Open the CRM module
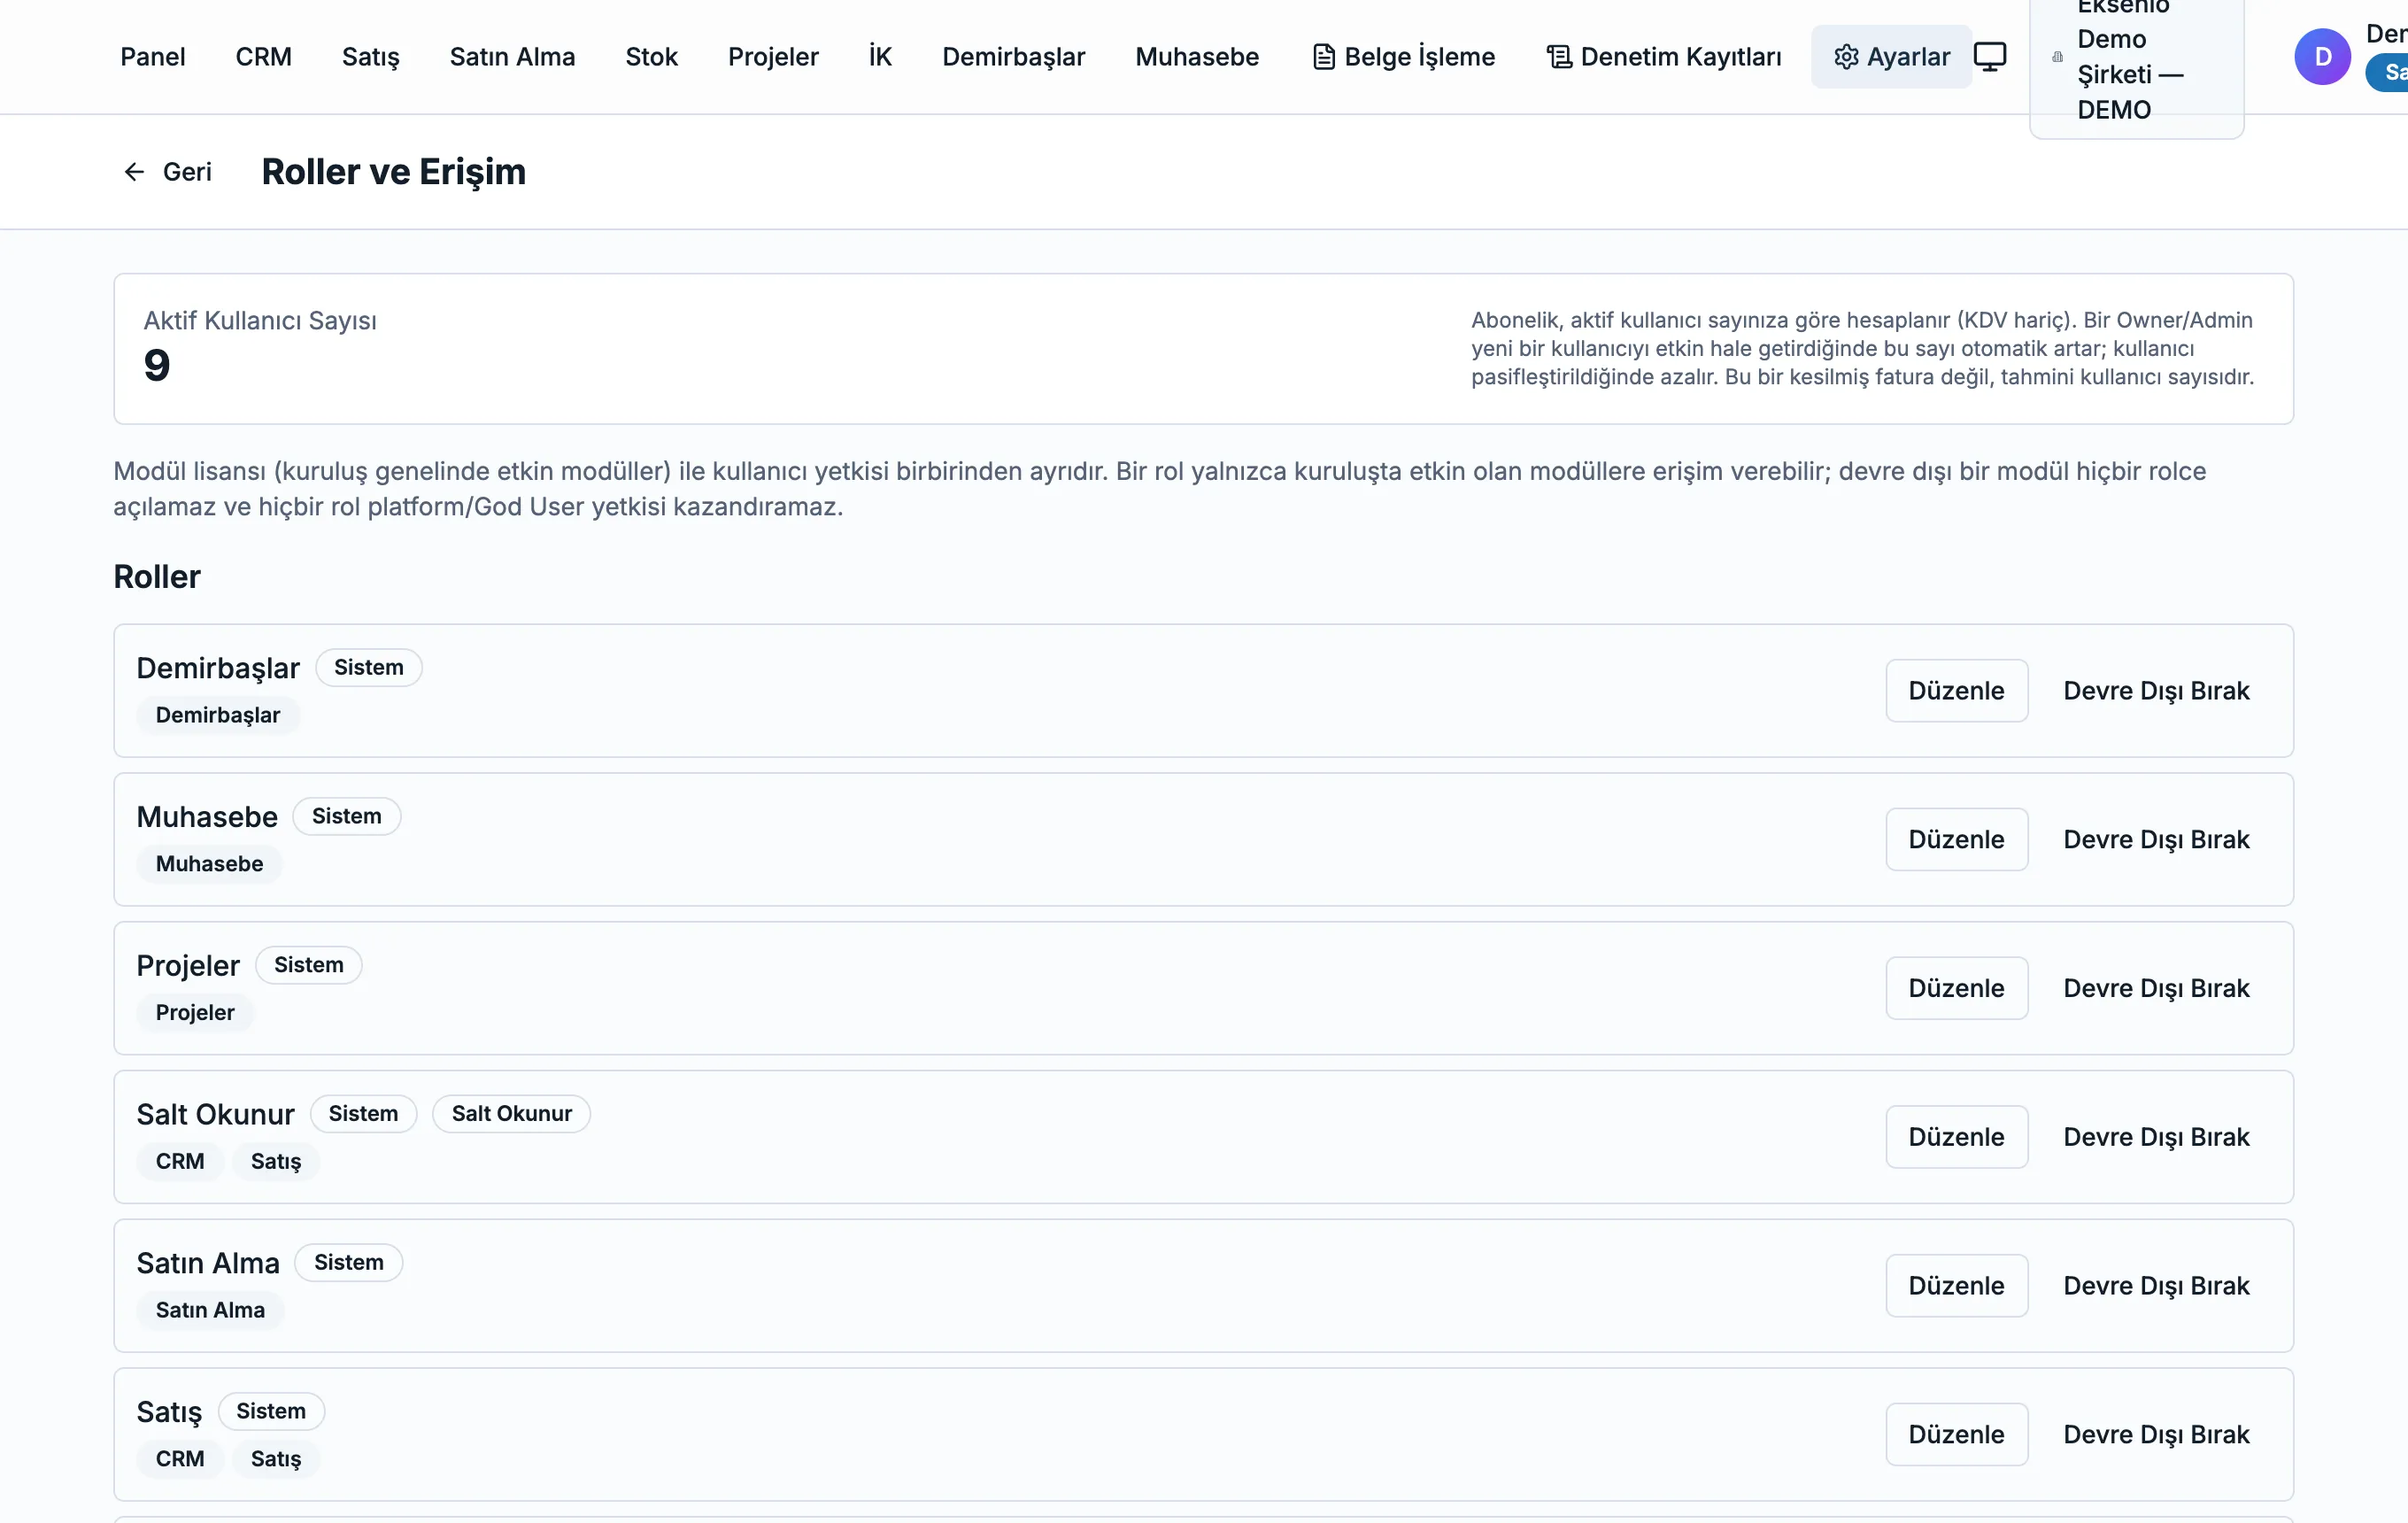Viewport: 2408px width, 1523px height. coord(264,57)
